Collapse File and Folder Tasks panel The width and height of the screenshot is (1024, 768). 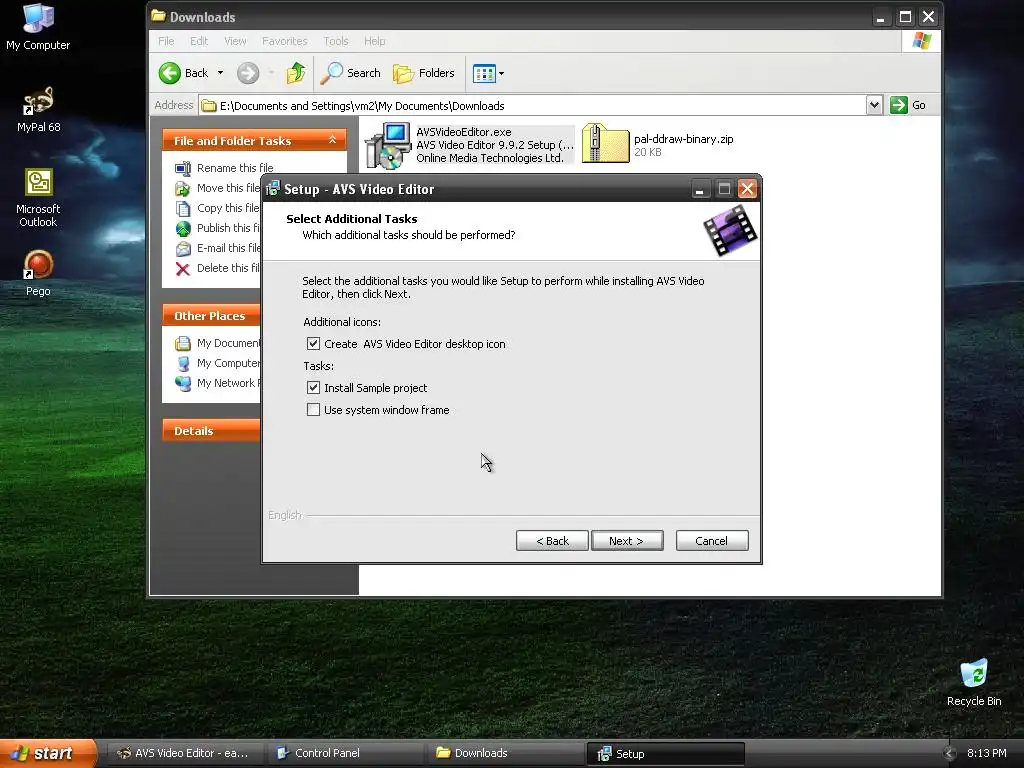pyautogui.click(x=332, y=140)
